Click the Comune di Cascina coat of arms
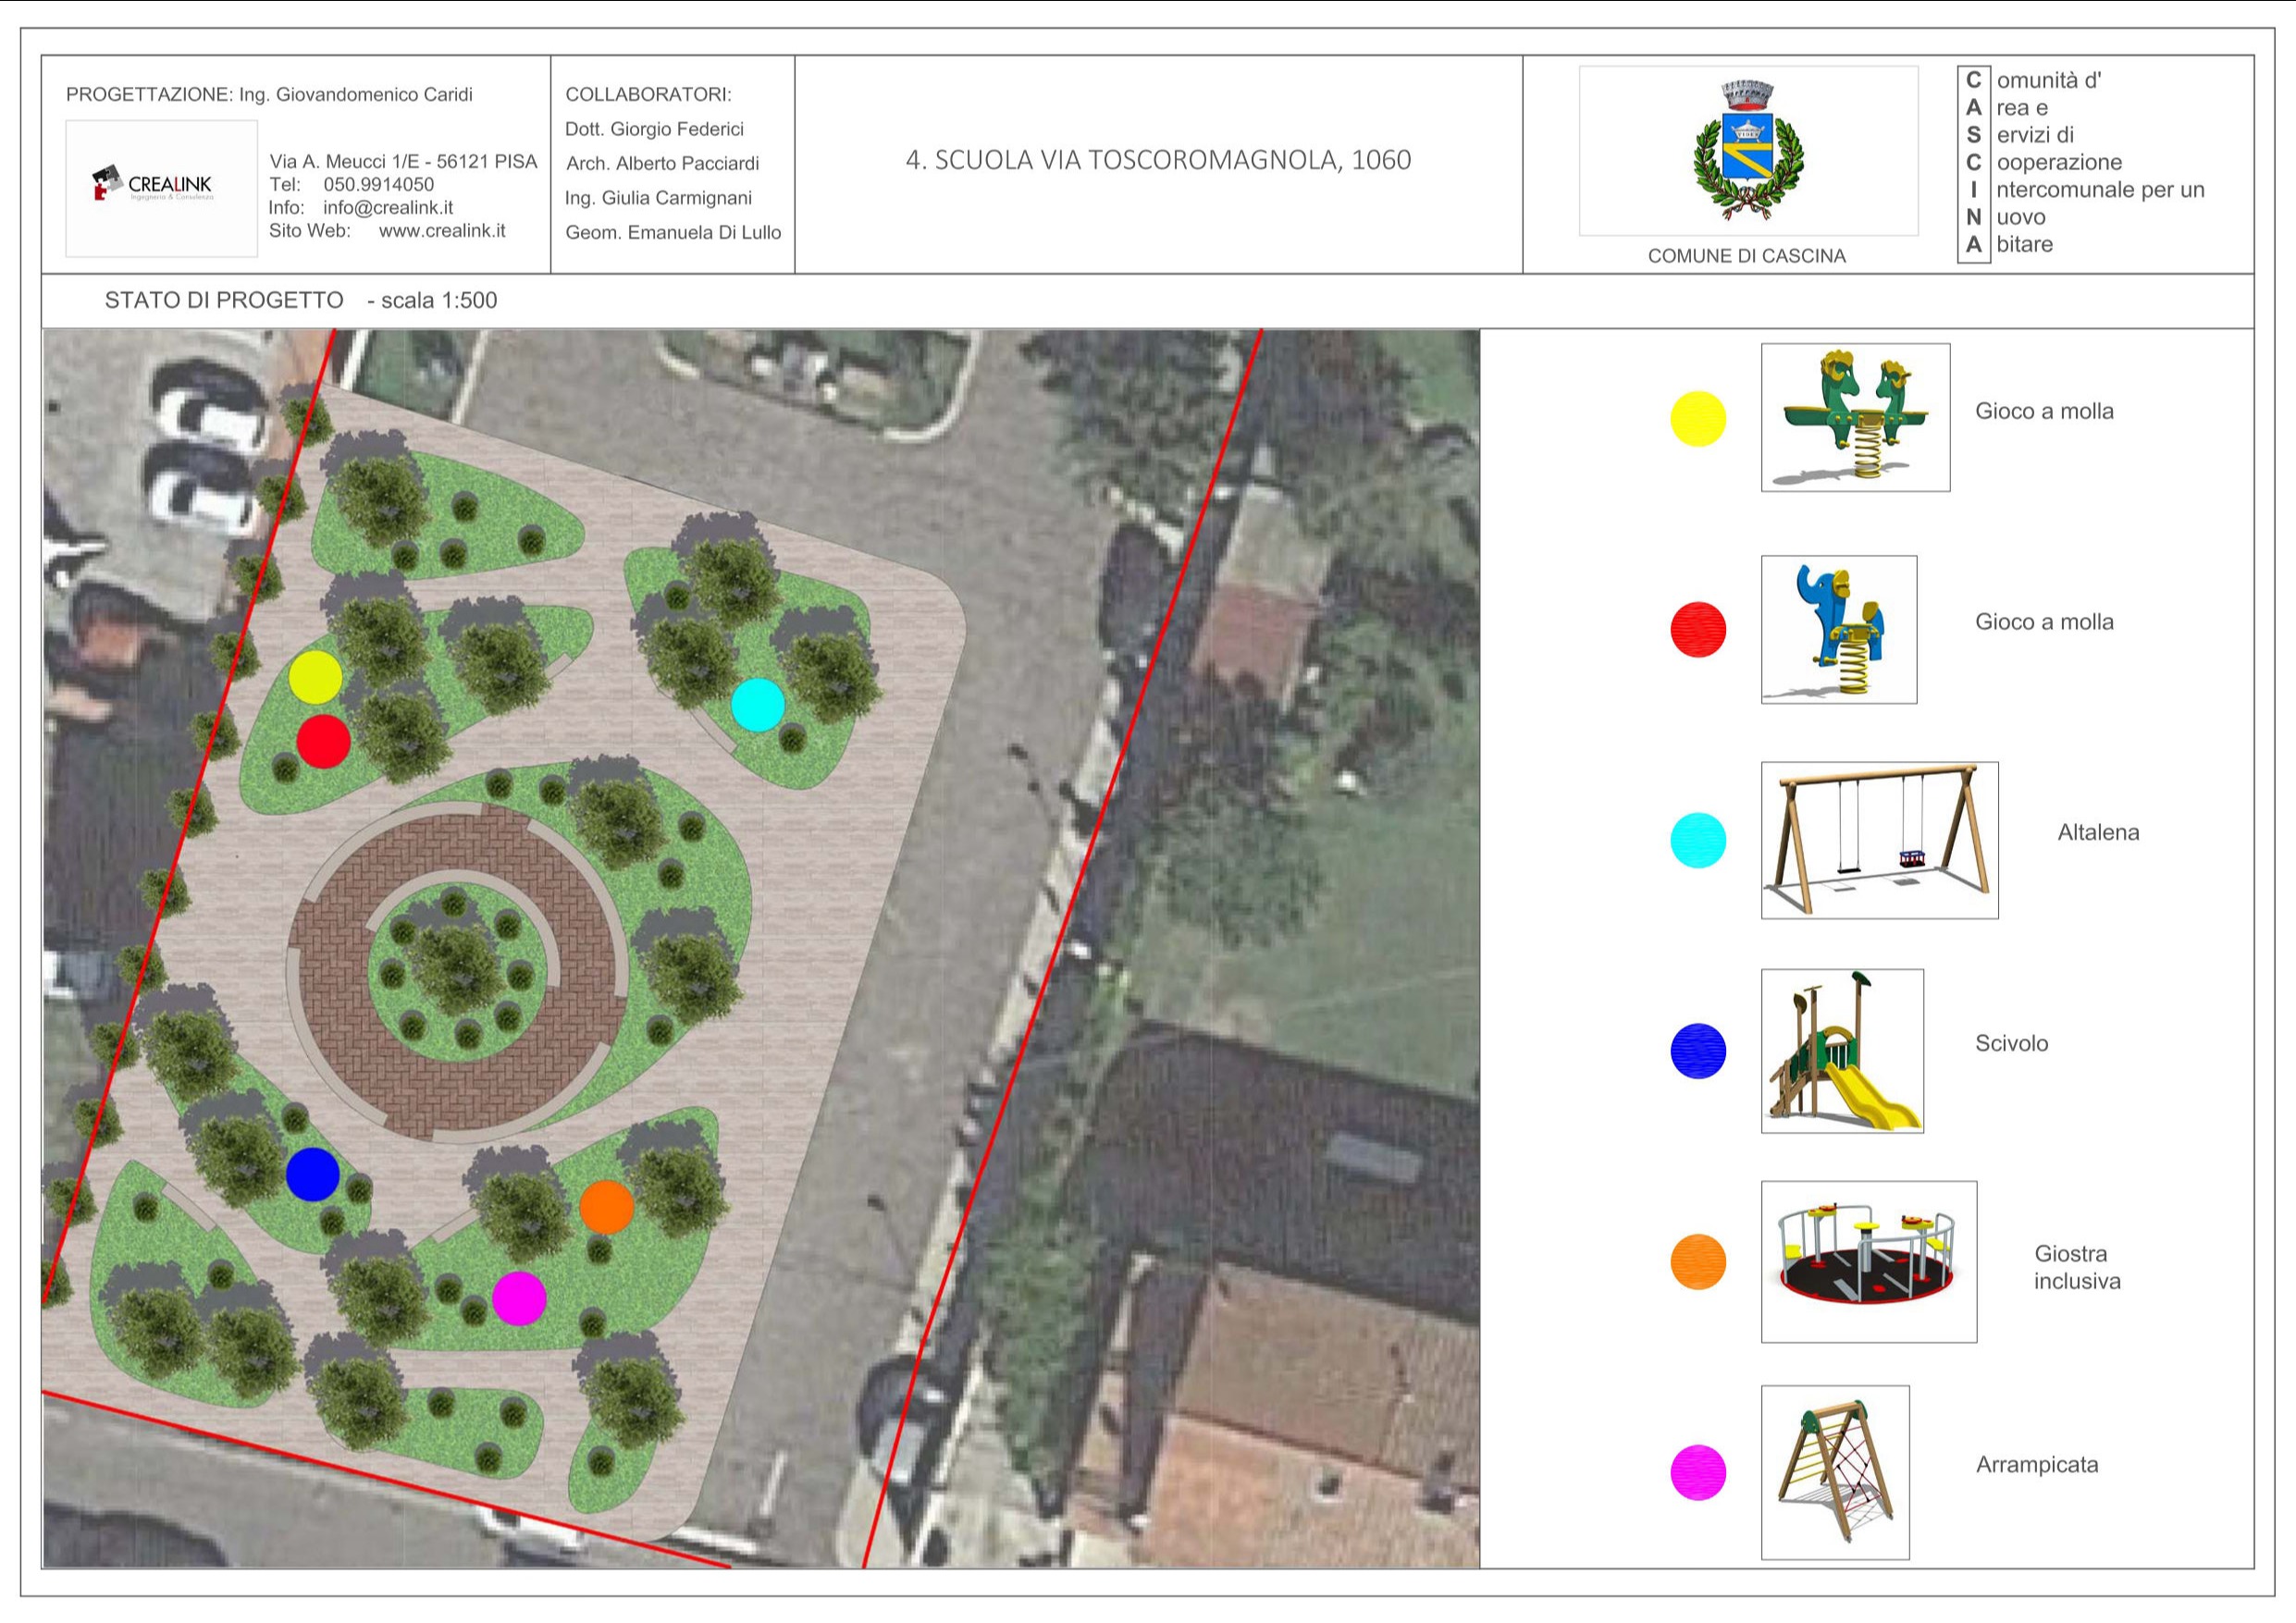This screenshot has width=2296, height=1623. pyautogui.click(x=1747, y=150)
